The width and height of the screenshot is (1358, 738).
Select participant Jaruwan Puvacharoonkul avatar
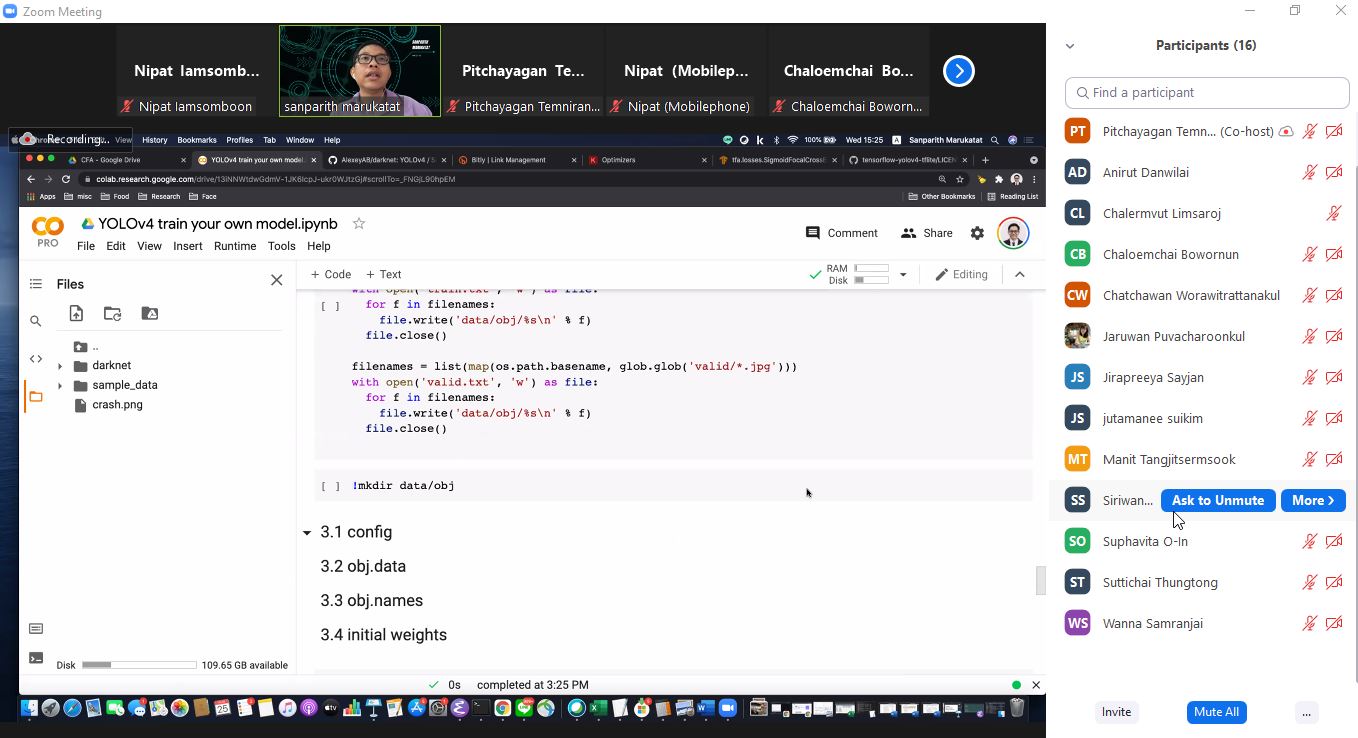click(x=1077, y=336)
